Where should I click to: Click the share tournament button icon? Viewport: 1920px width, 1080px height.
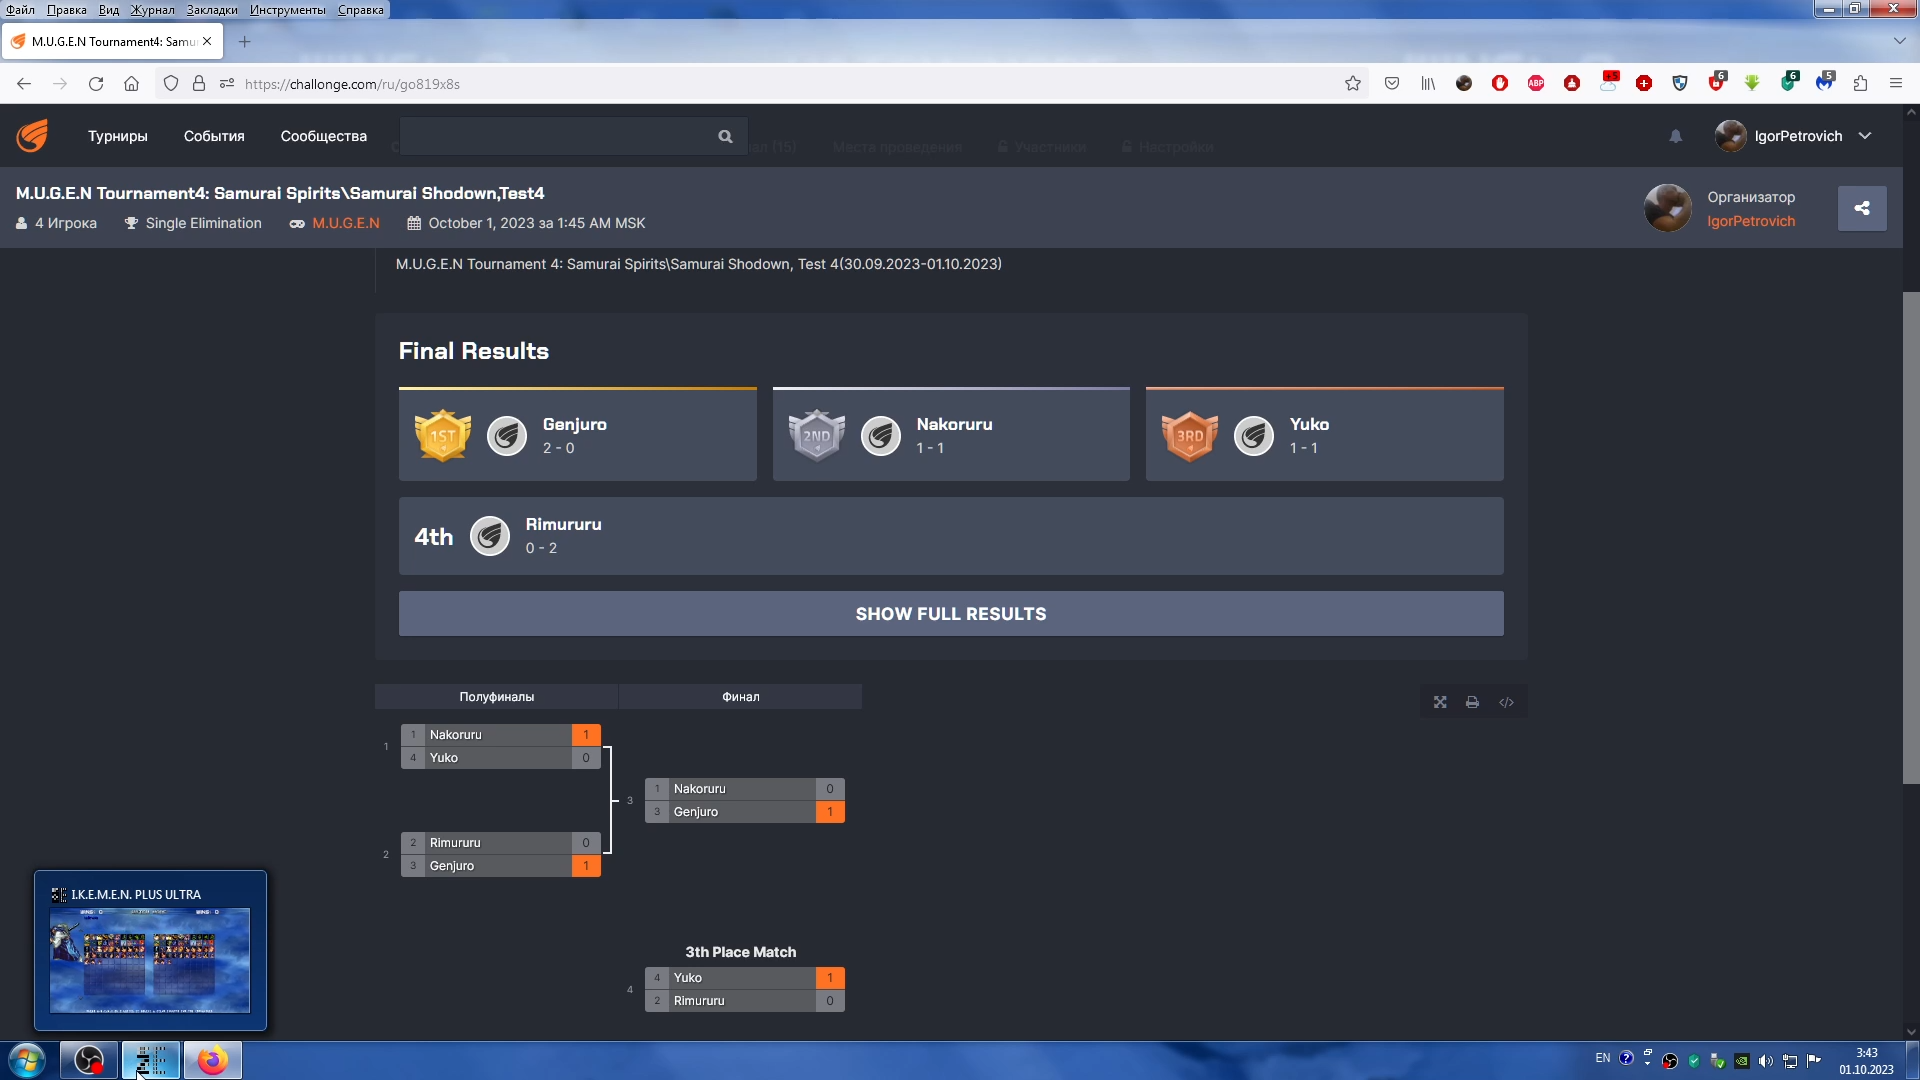click(x=1862, y=208)
